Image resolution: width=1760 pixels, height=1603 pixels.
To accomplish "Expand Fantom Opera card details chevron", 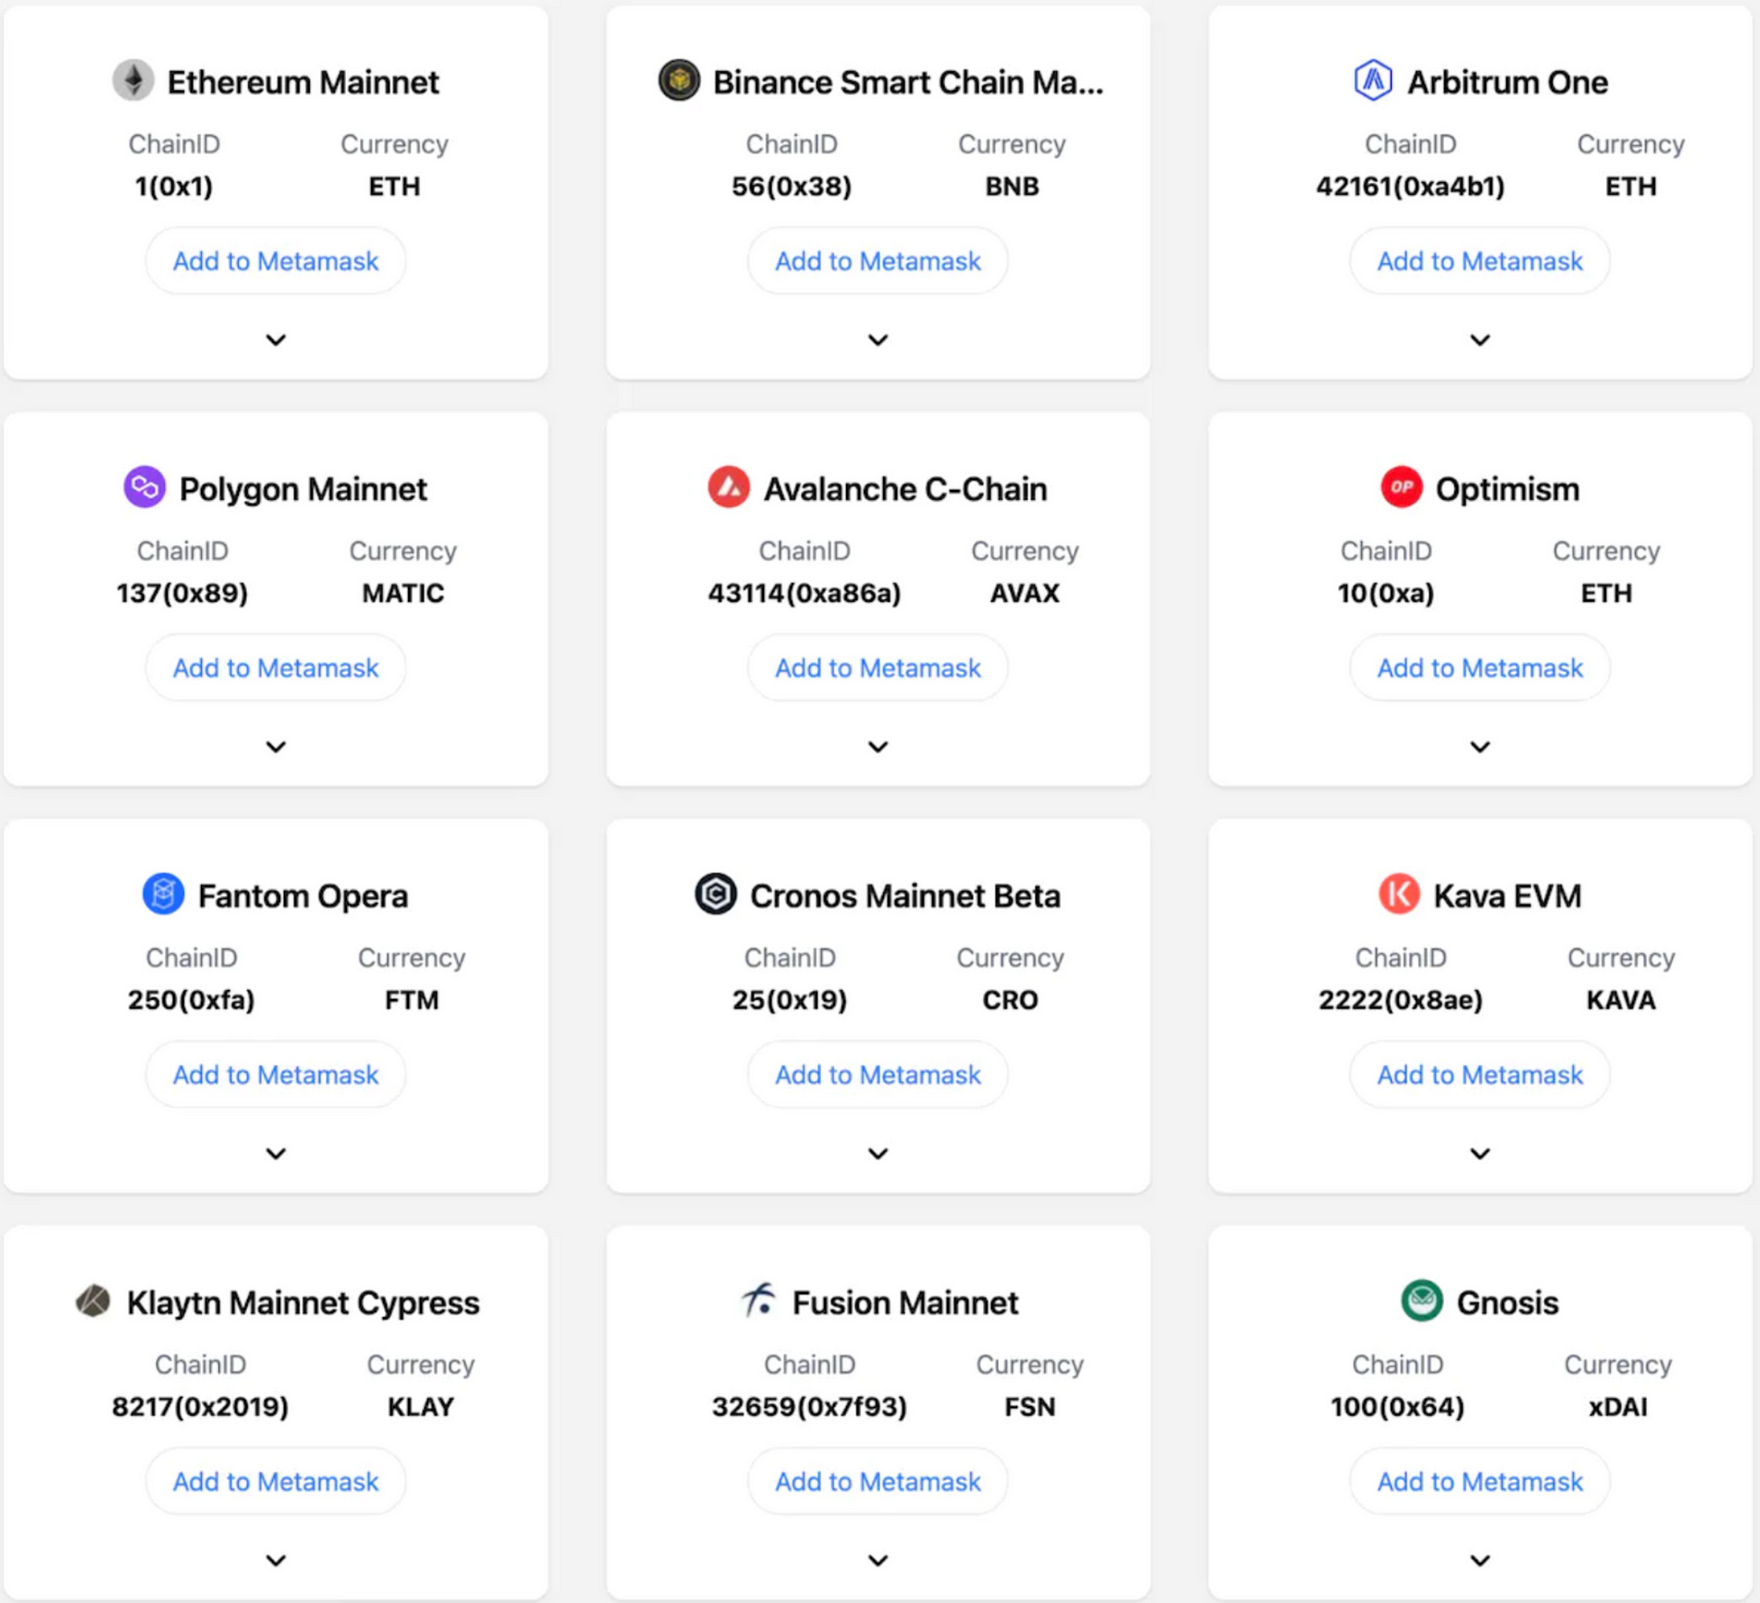I will pyautogui.click(x=276, y=1154).
